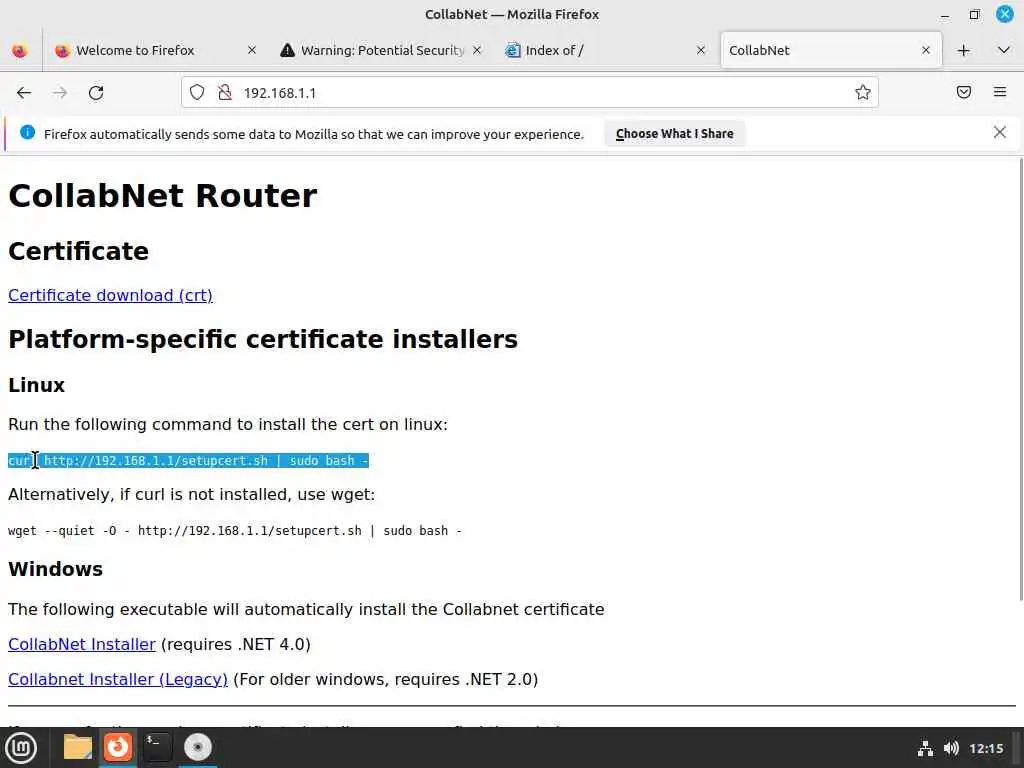
Task: Click the CollabNet Router heading
Action: [x=163, y=195]
